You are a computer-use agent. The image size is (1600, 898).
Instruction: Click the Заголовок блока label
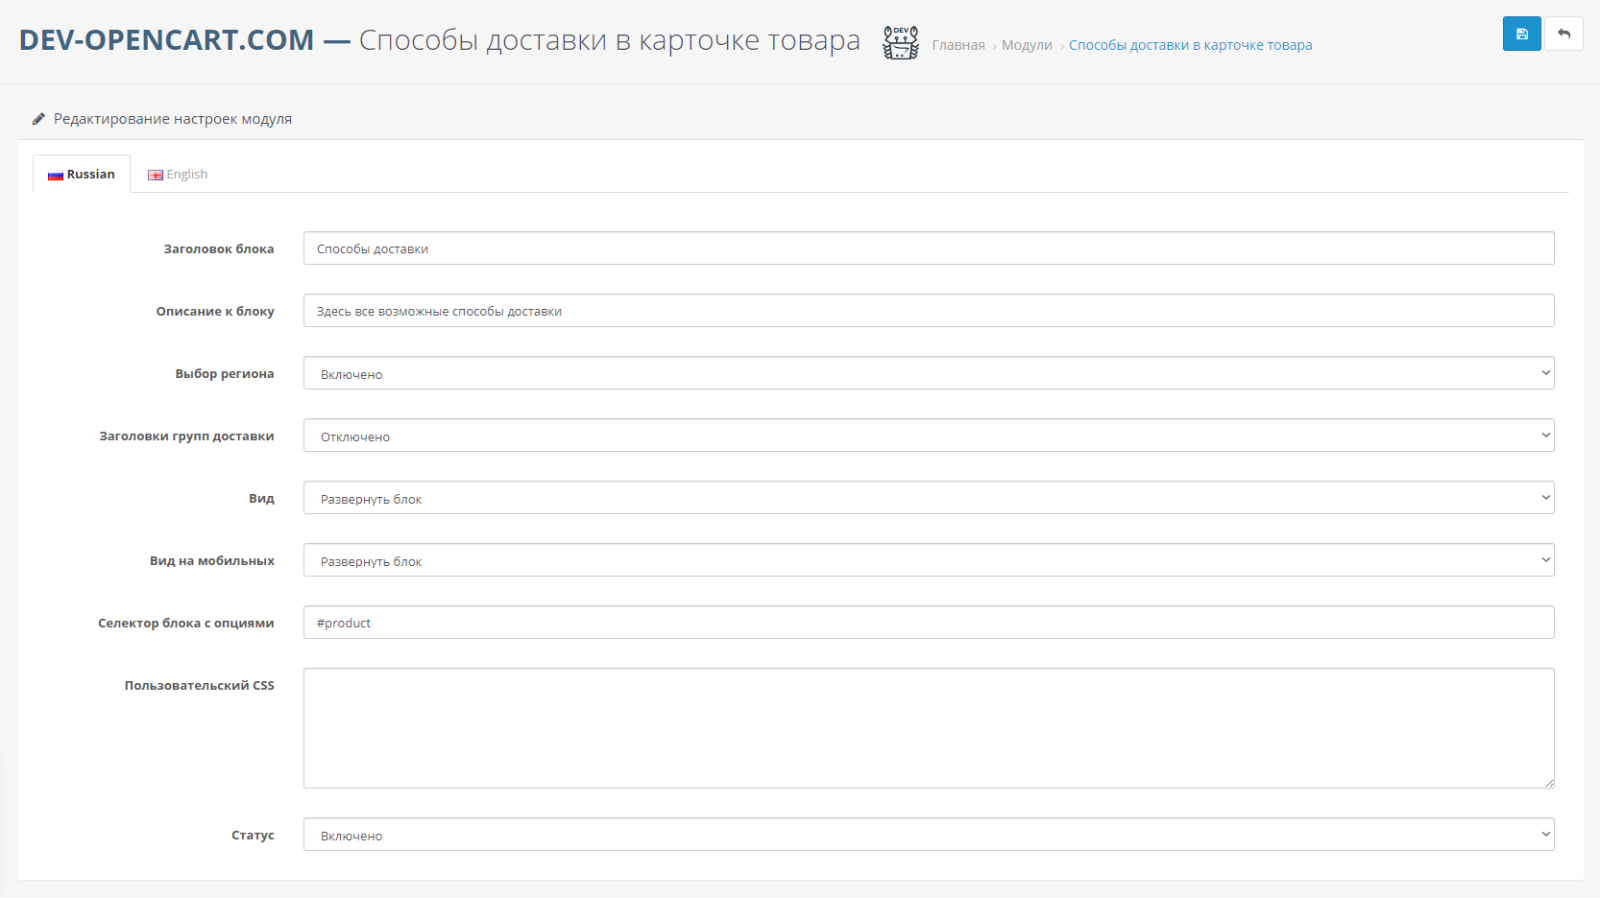click(219, 249)
